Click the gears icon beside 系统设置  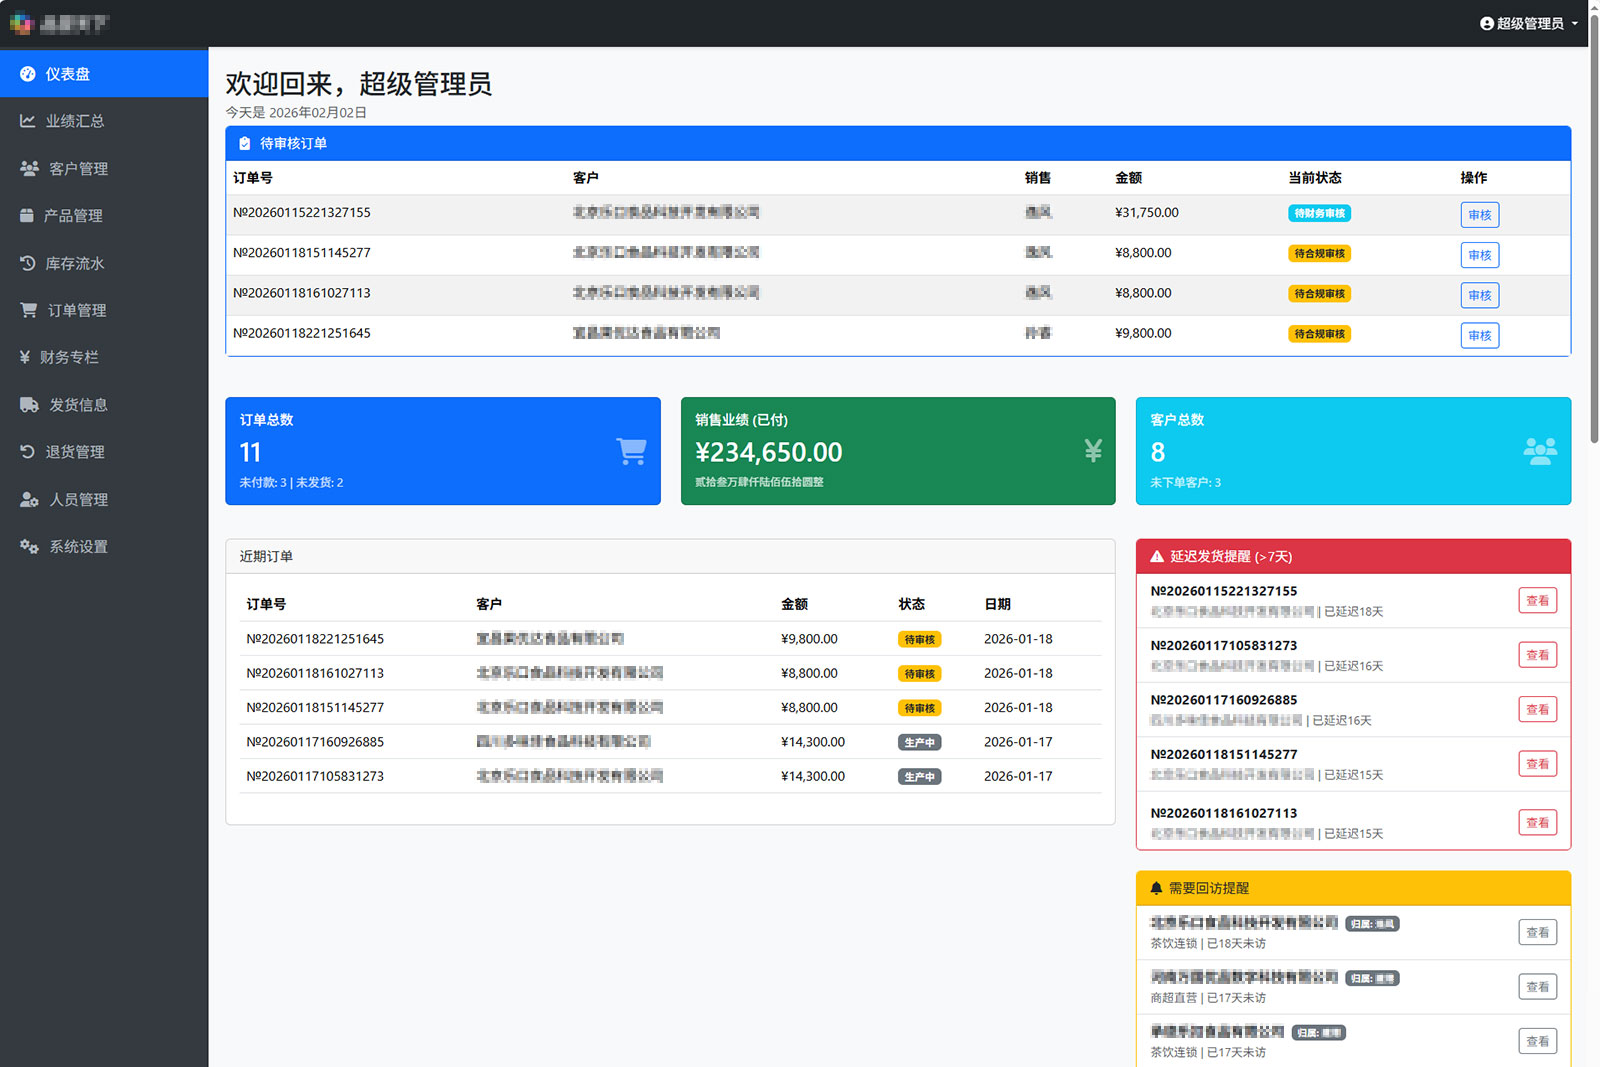pos(29,547)
